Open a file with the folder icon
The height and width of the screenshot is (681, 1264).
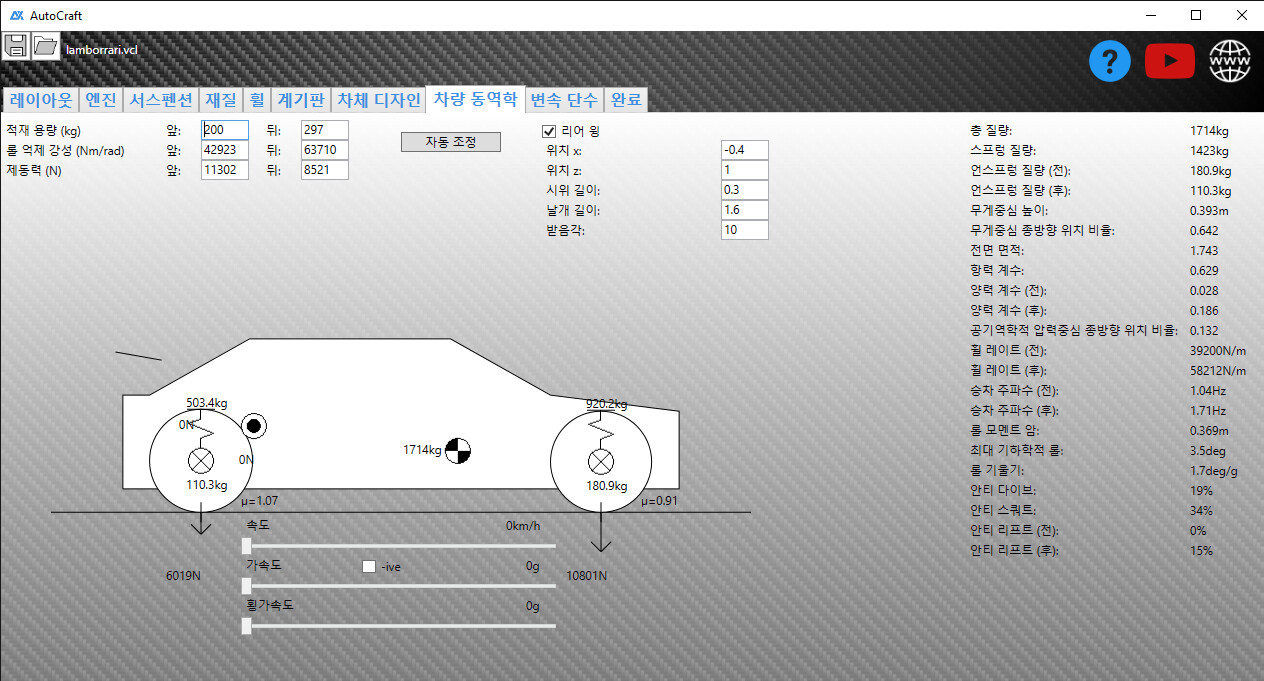(x=46, y=46)
